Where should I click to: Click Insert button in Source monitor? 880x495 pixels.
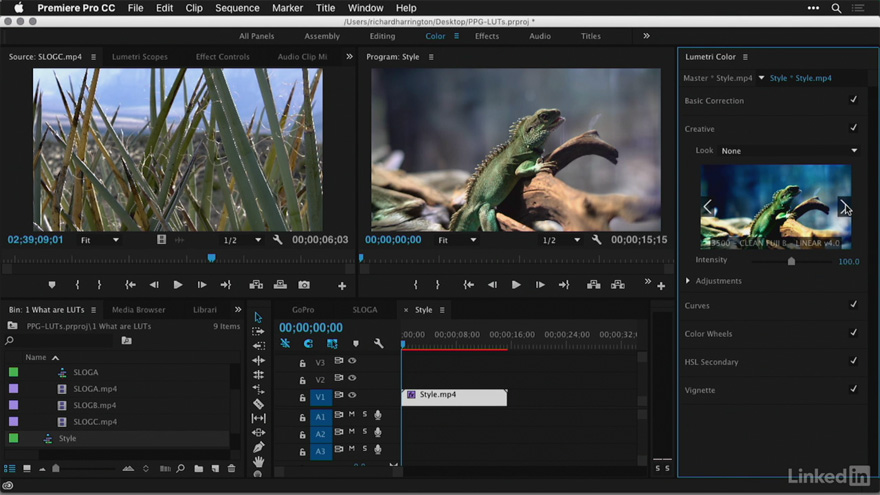coord(256,285)
